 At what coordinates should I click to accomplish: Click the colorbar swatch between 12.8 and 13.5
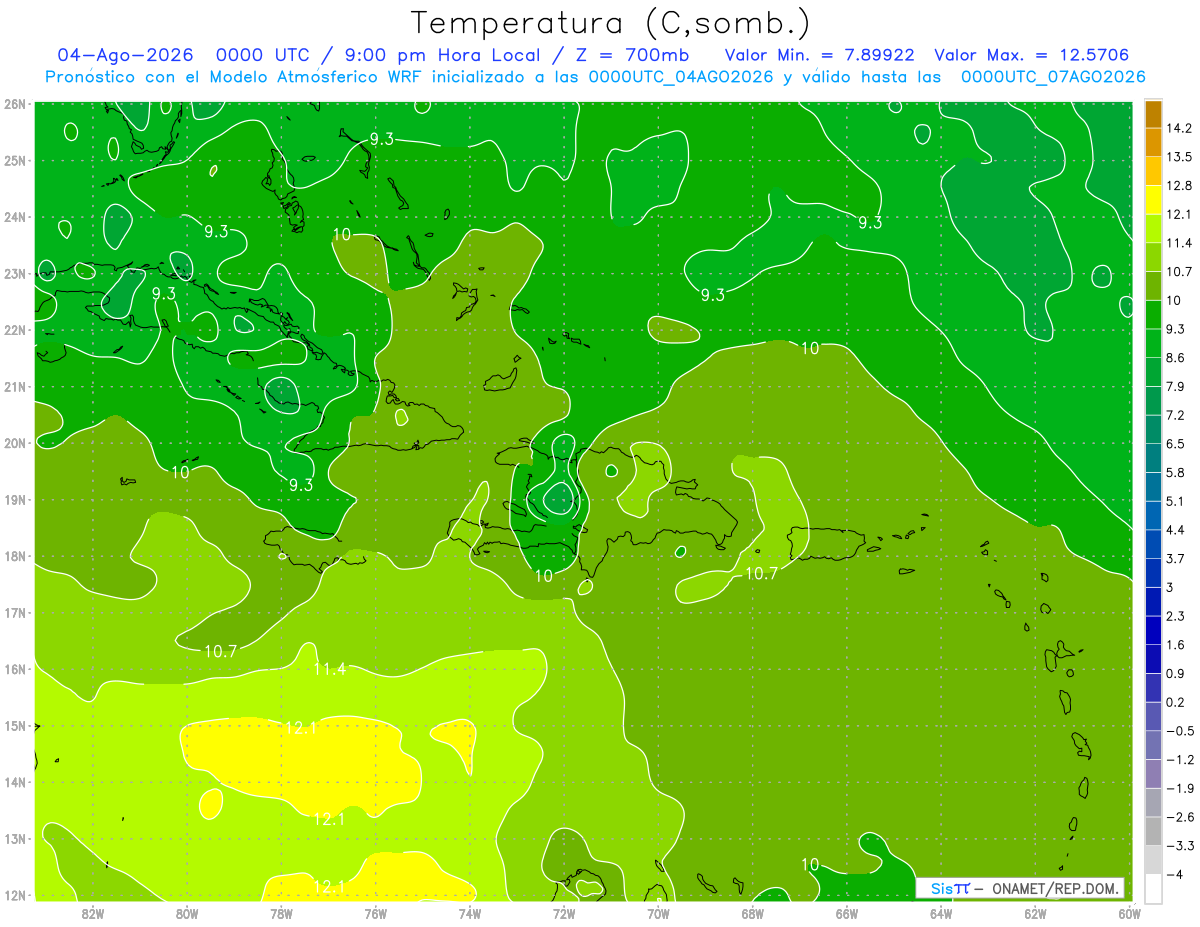coord(1153,172)
